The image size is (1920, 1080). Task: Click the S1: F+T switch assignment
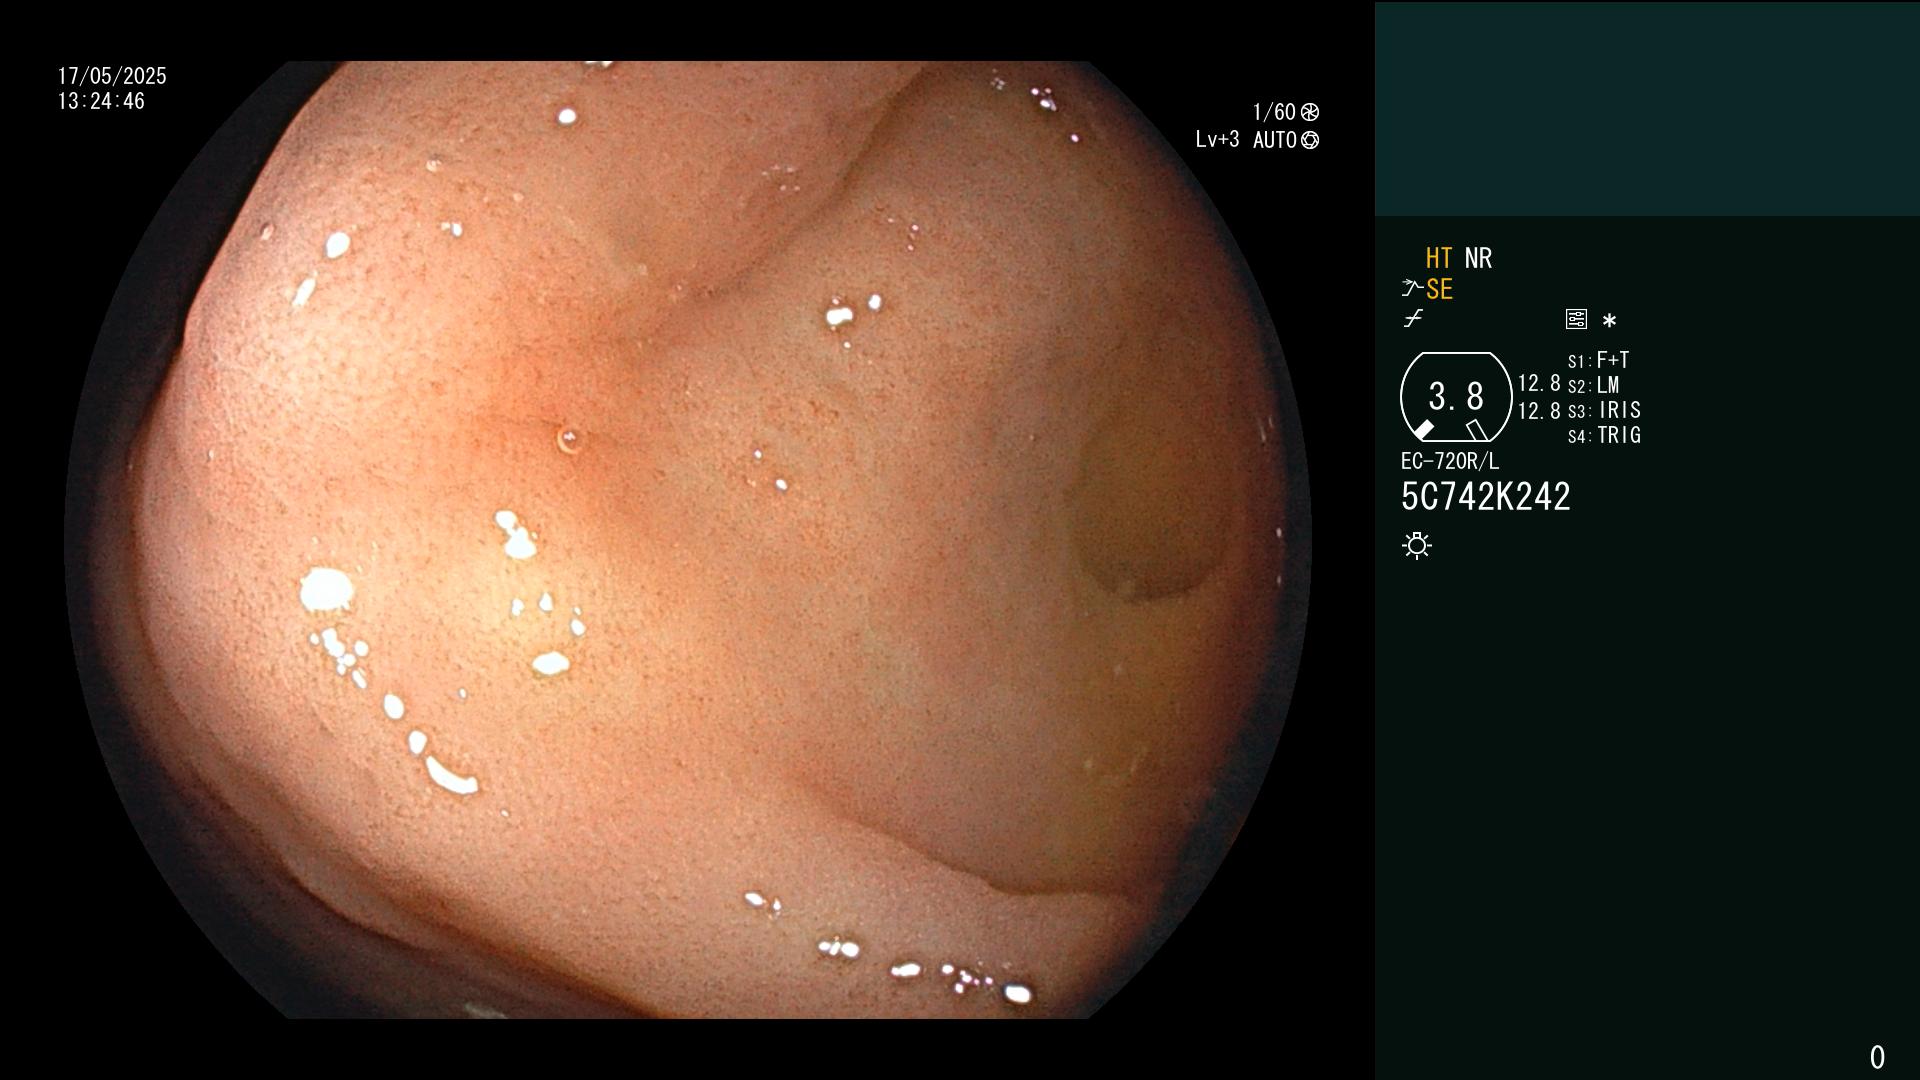(1598, 360)
